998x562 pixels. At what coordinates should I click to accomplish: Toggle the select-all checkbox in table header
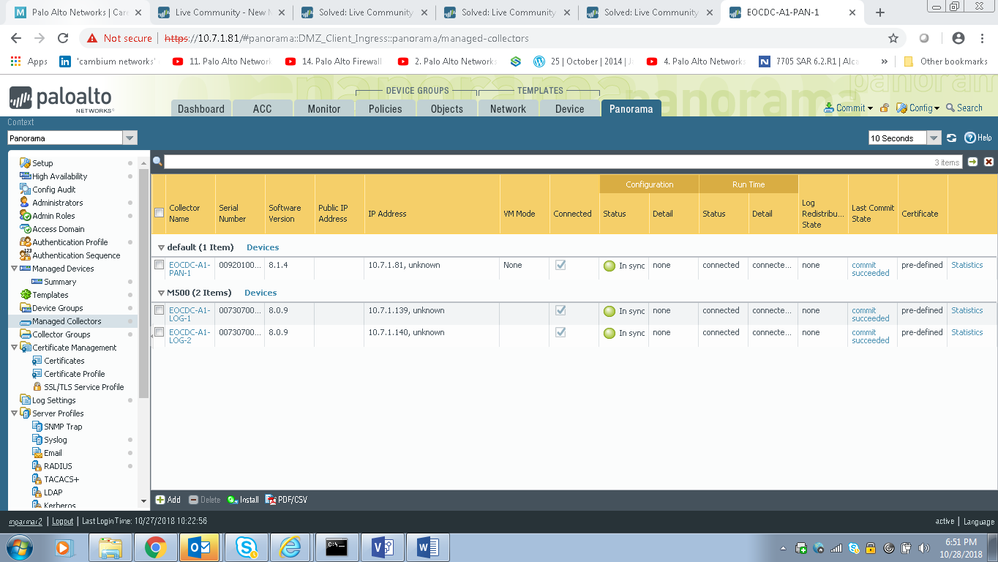pyautogui.click(x=159, y=213)
